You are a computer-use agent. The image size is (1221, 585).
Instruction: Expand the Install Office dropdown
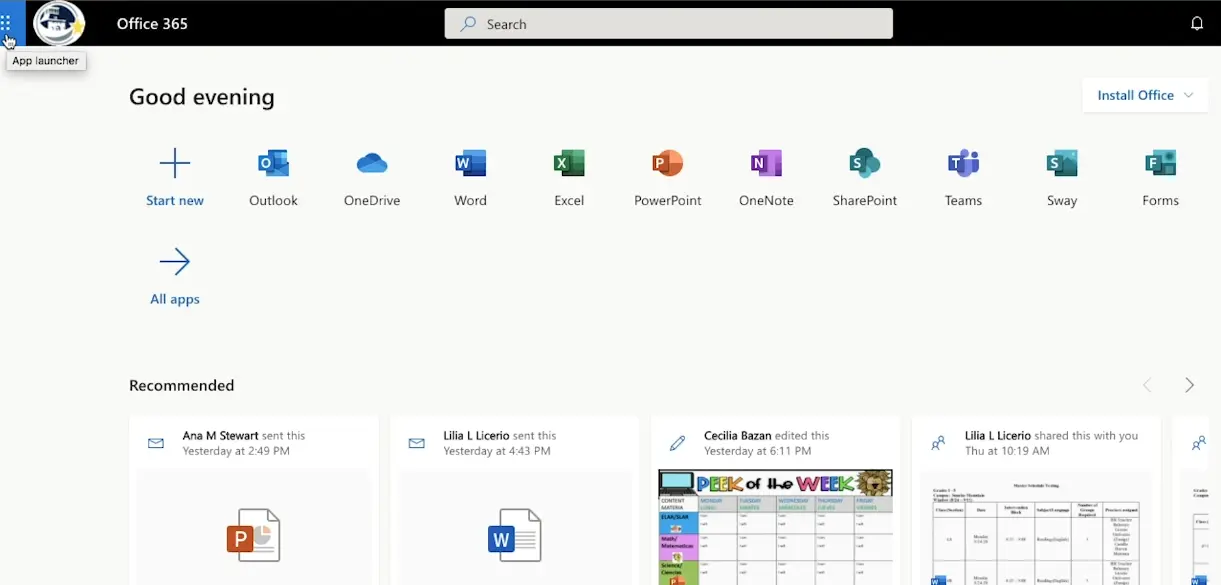coord(1145,95)
